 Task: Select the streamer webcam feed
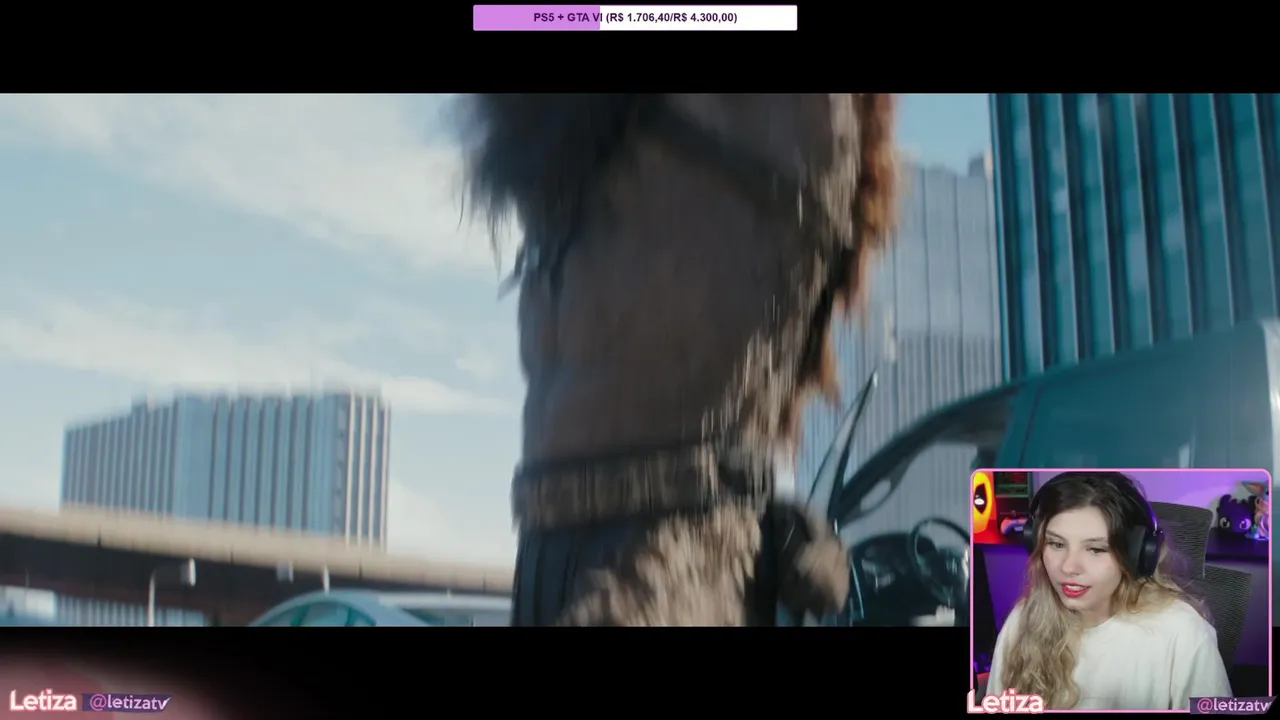click(1121, 590)
